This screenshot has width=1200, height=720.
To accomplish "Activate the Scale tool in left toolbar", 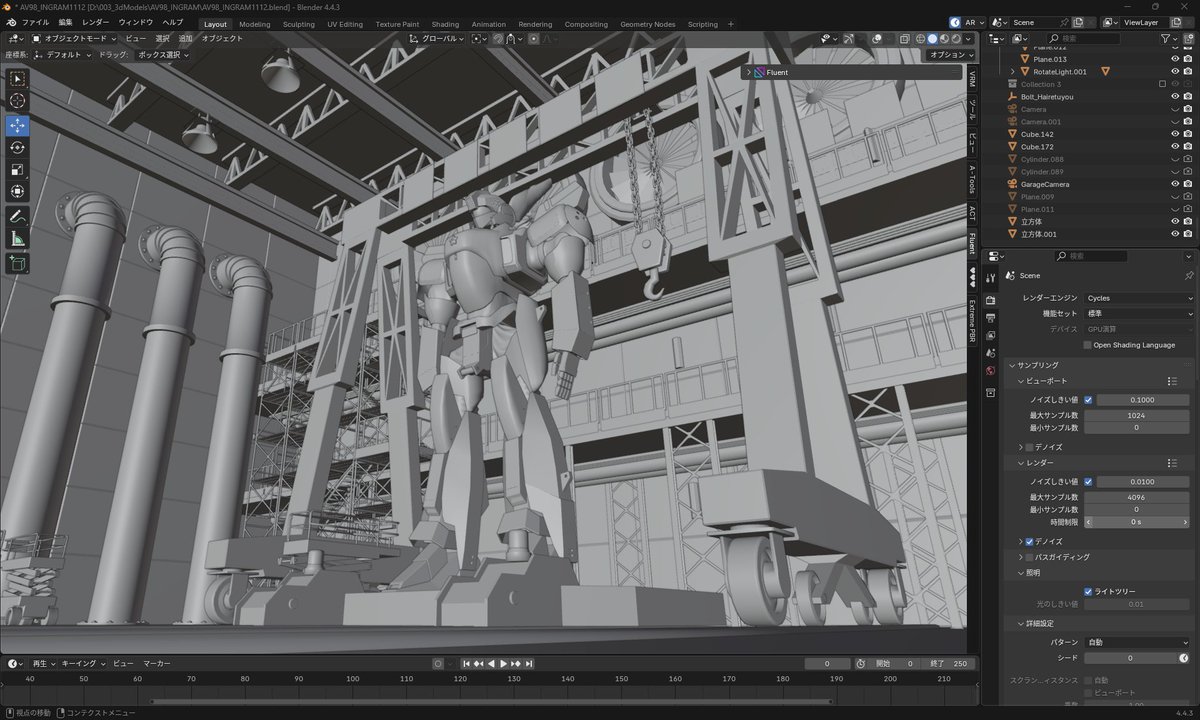I will coord(18,169).
